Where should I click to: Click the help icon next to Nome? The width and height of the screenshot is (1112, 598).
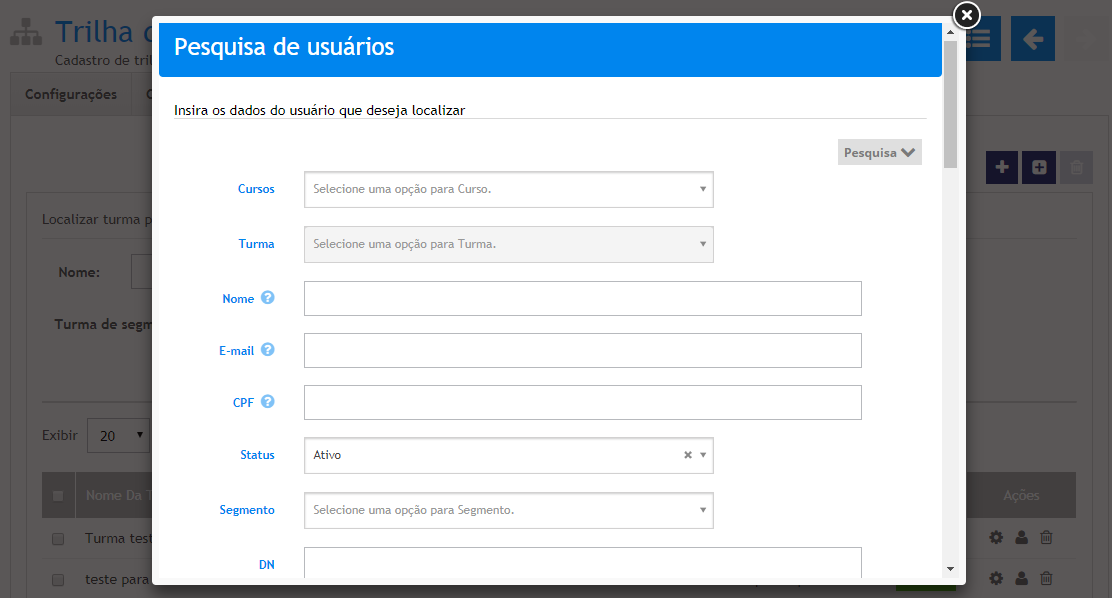click(x=267, y=298)
